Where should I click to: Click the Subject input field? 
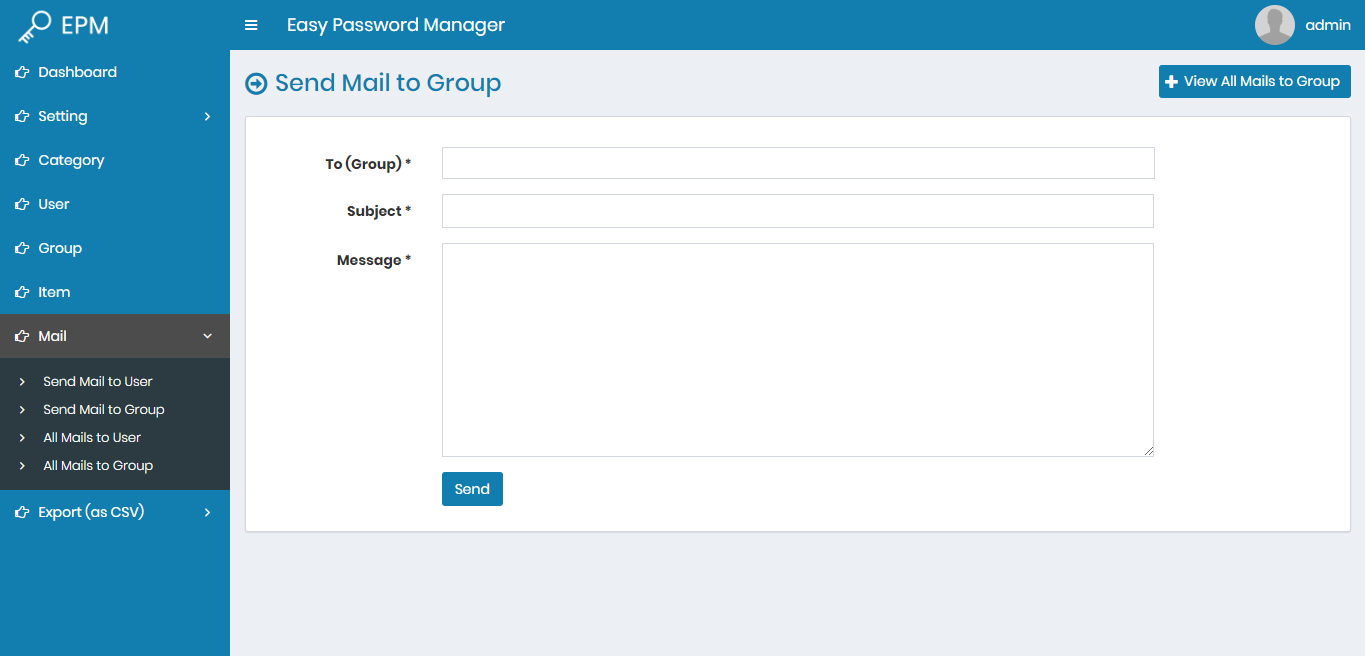pyautogui.click(x=797, y=210)
